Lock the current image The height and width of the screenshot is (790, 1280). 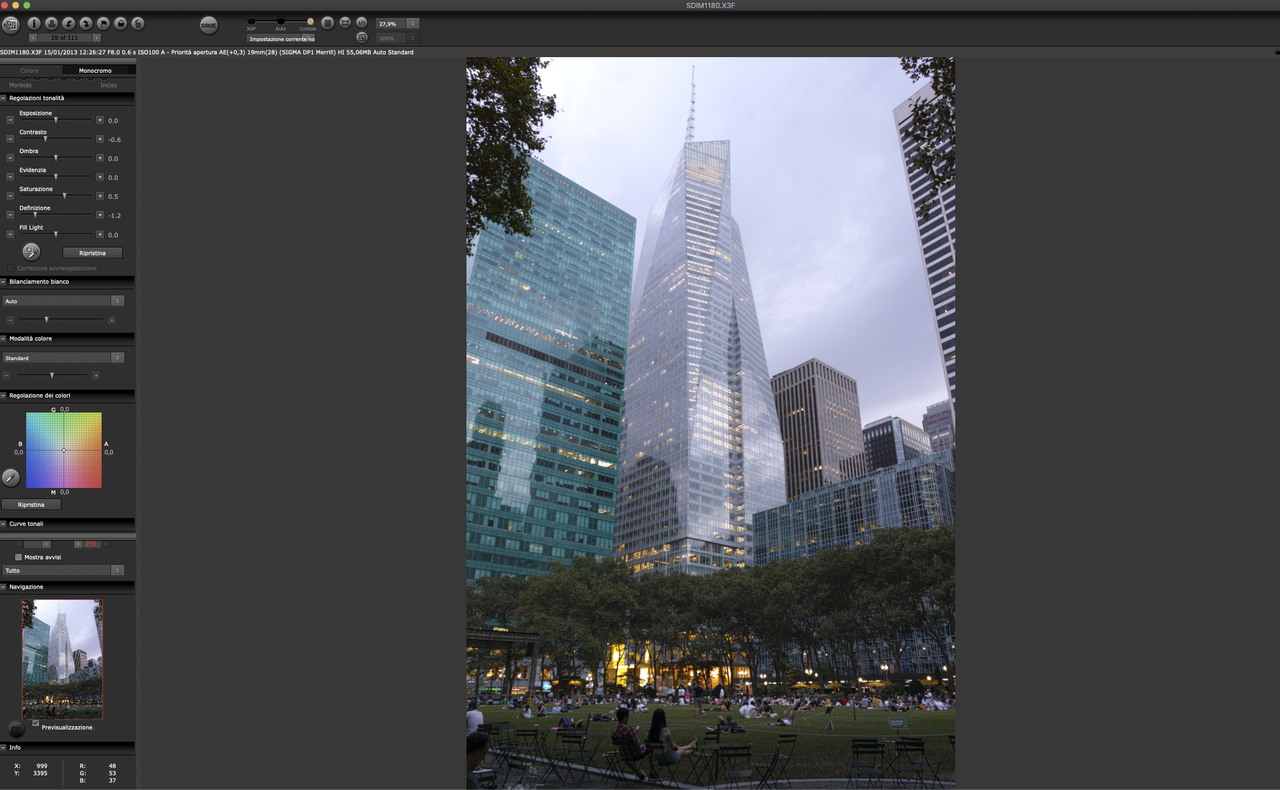(120, 23)
